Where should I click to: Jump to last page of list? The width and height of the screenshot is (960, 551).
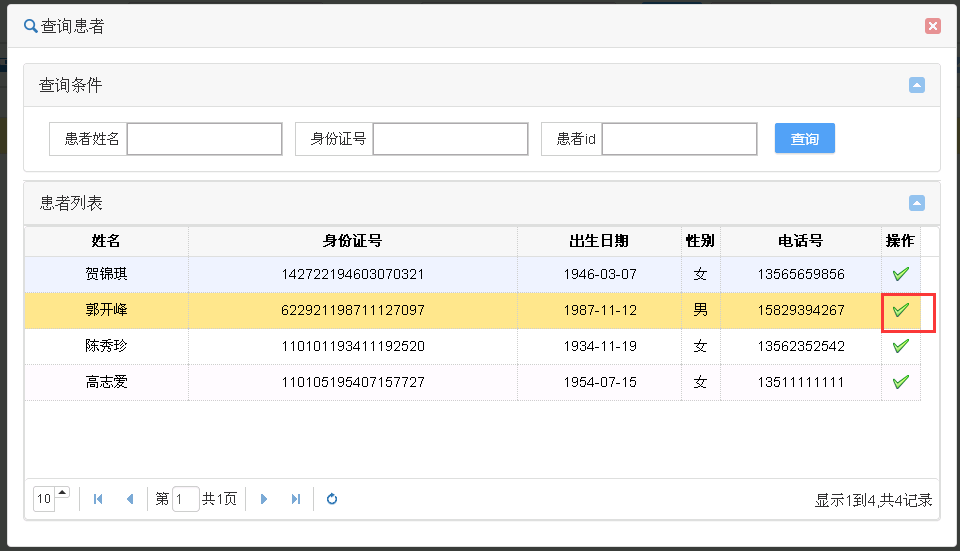pos(295,499)
